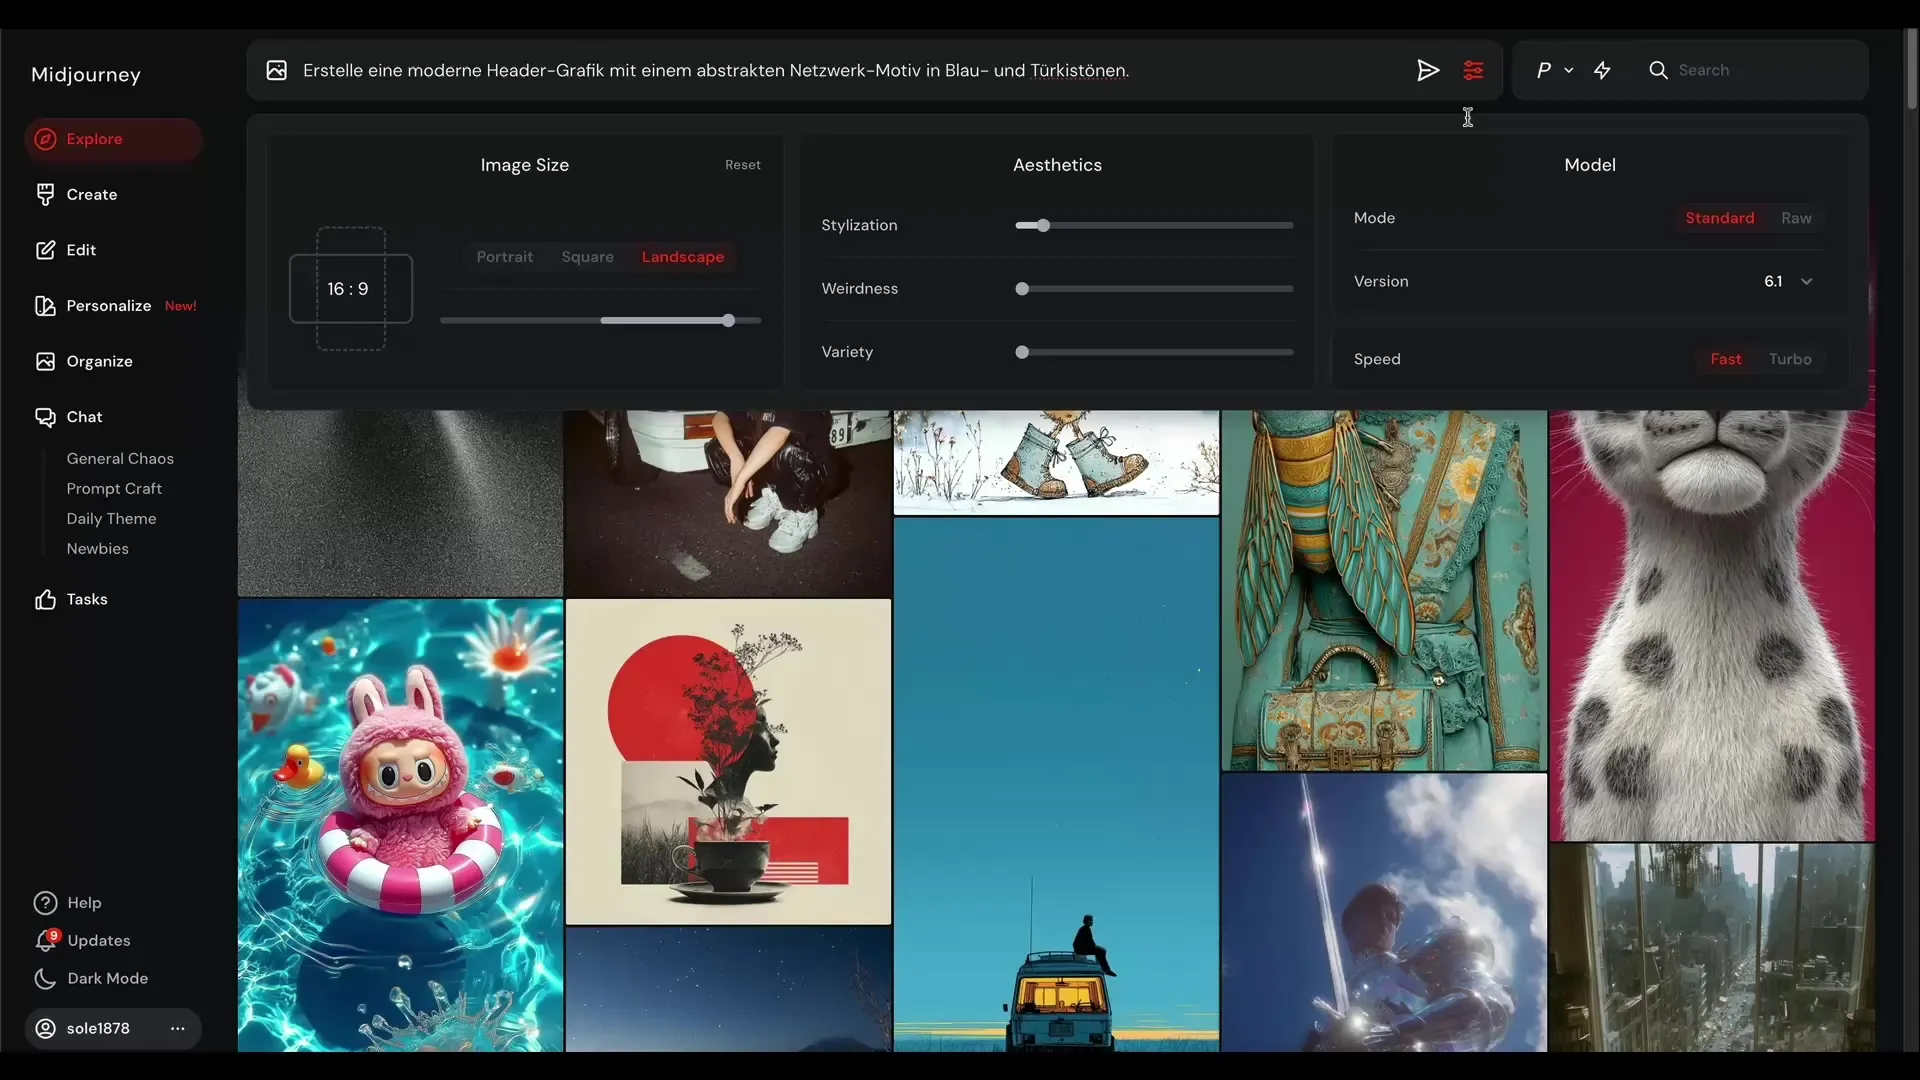Open the Personalize section
1920x1080 pixels.
108,305
